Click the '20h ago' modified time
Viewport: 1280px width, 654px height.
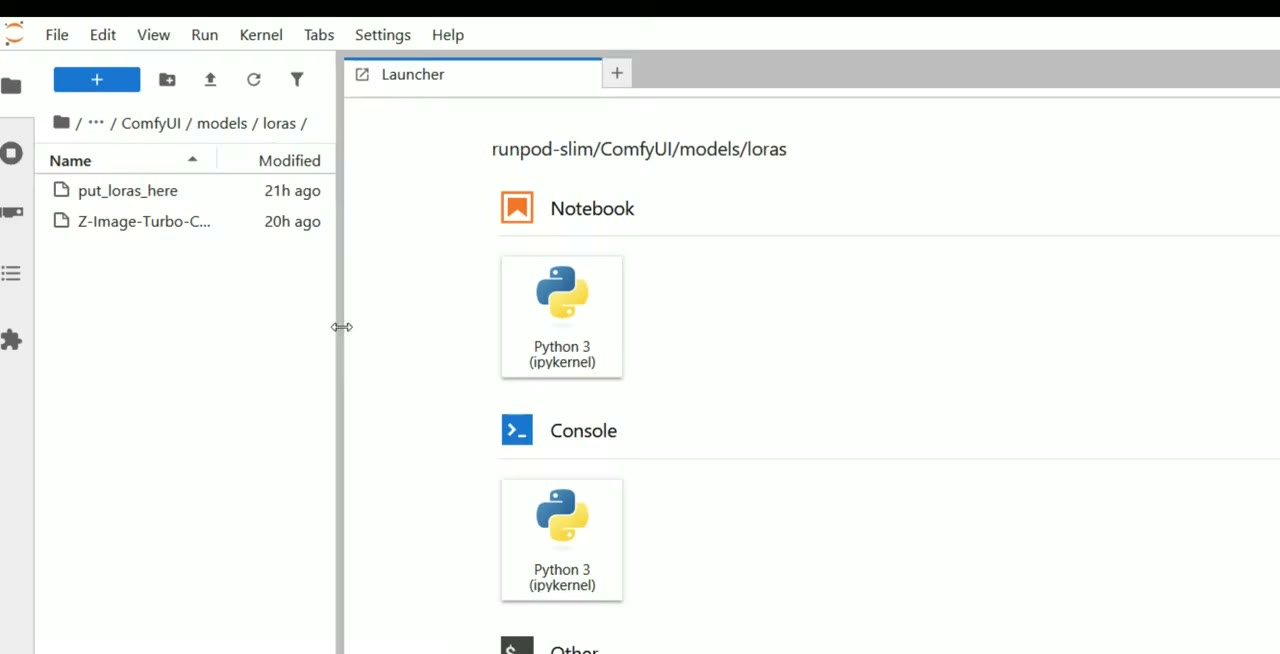292,221
